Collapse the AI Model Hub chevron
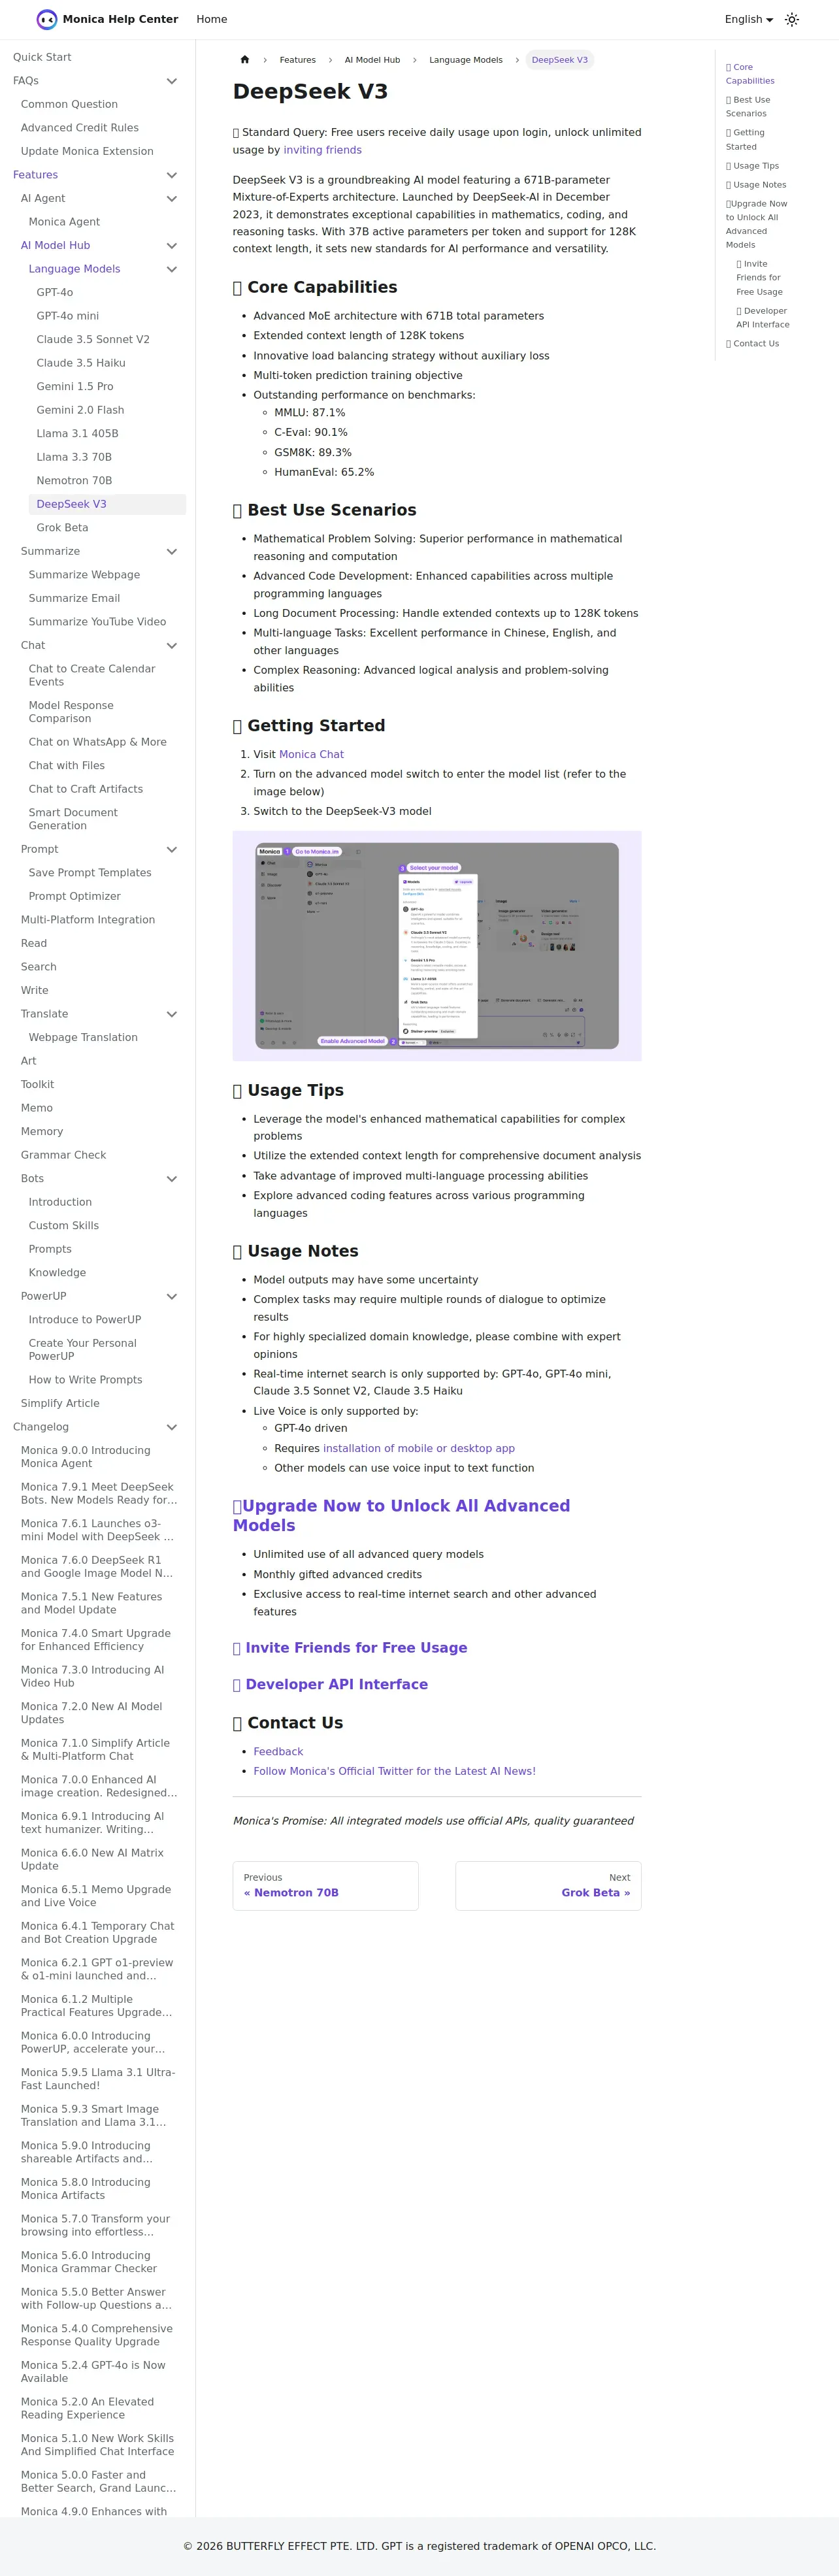Image resolution: width=839 pixels, height=2576 pixels. pos(172,246)
